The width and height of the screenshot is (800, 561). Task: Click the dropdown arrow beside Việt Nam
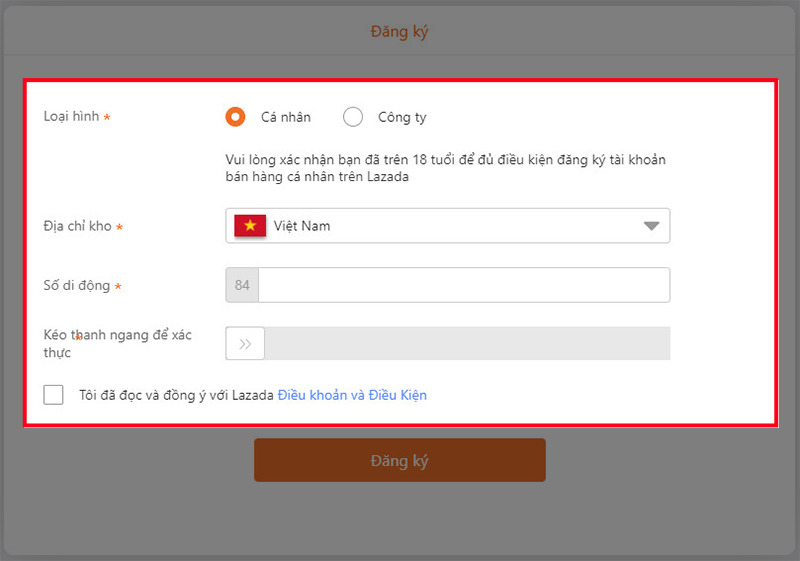[x=652, y=226]
